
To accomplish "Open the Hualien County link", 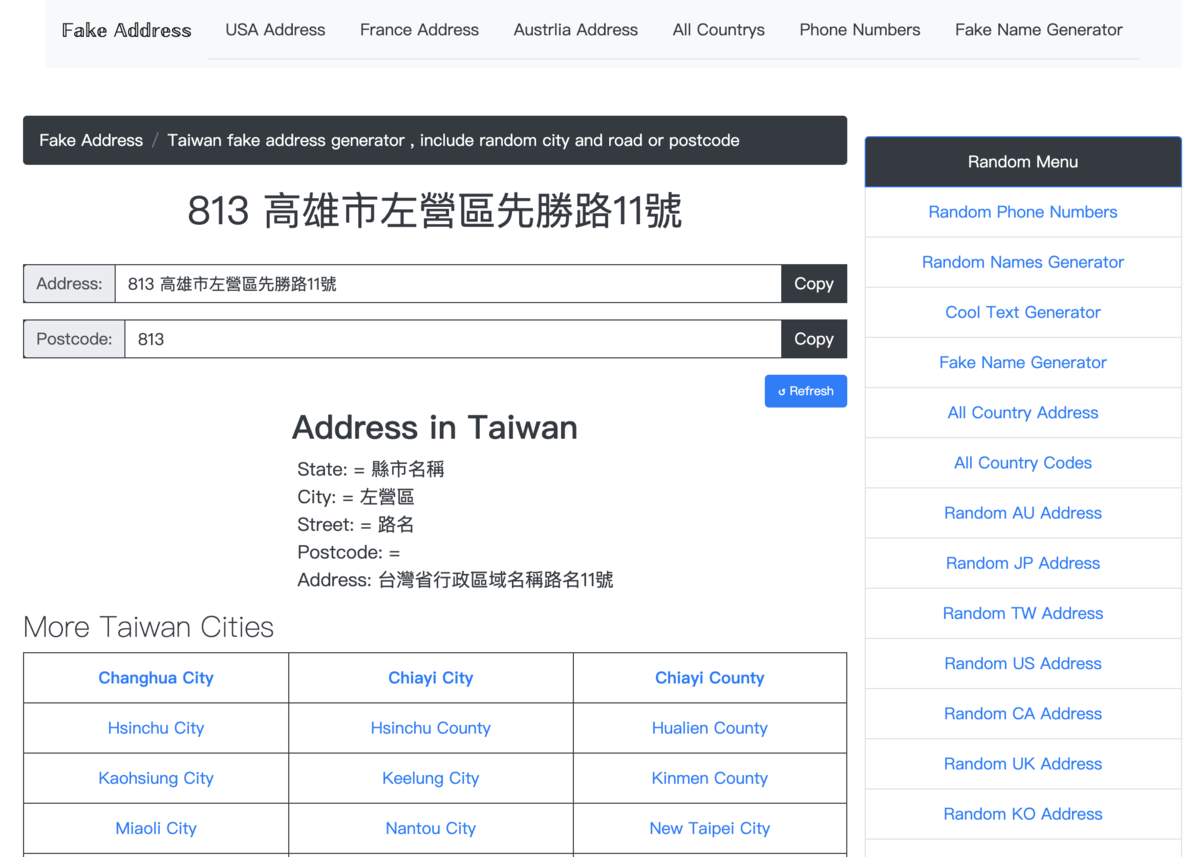I will (710, 728).
